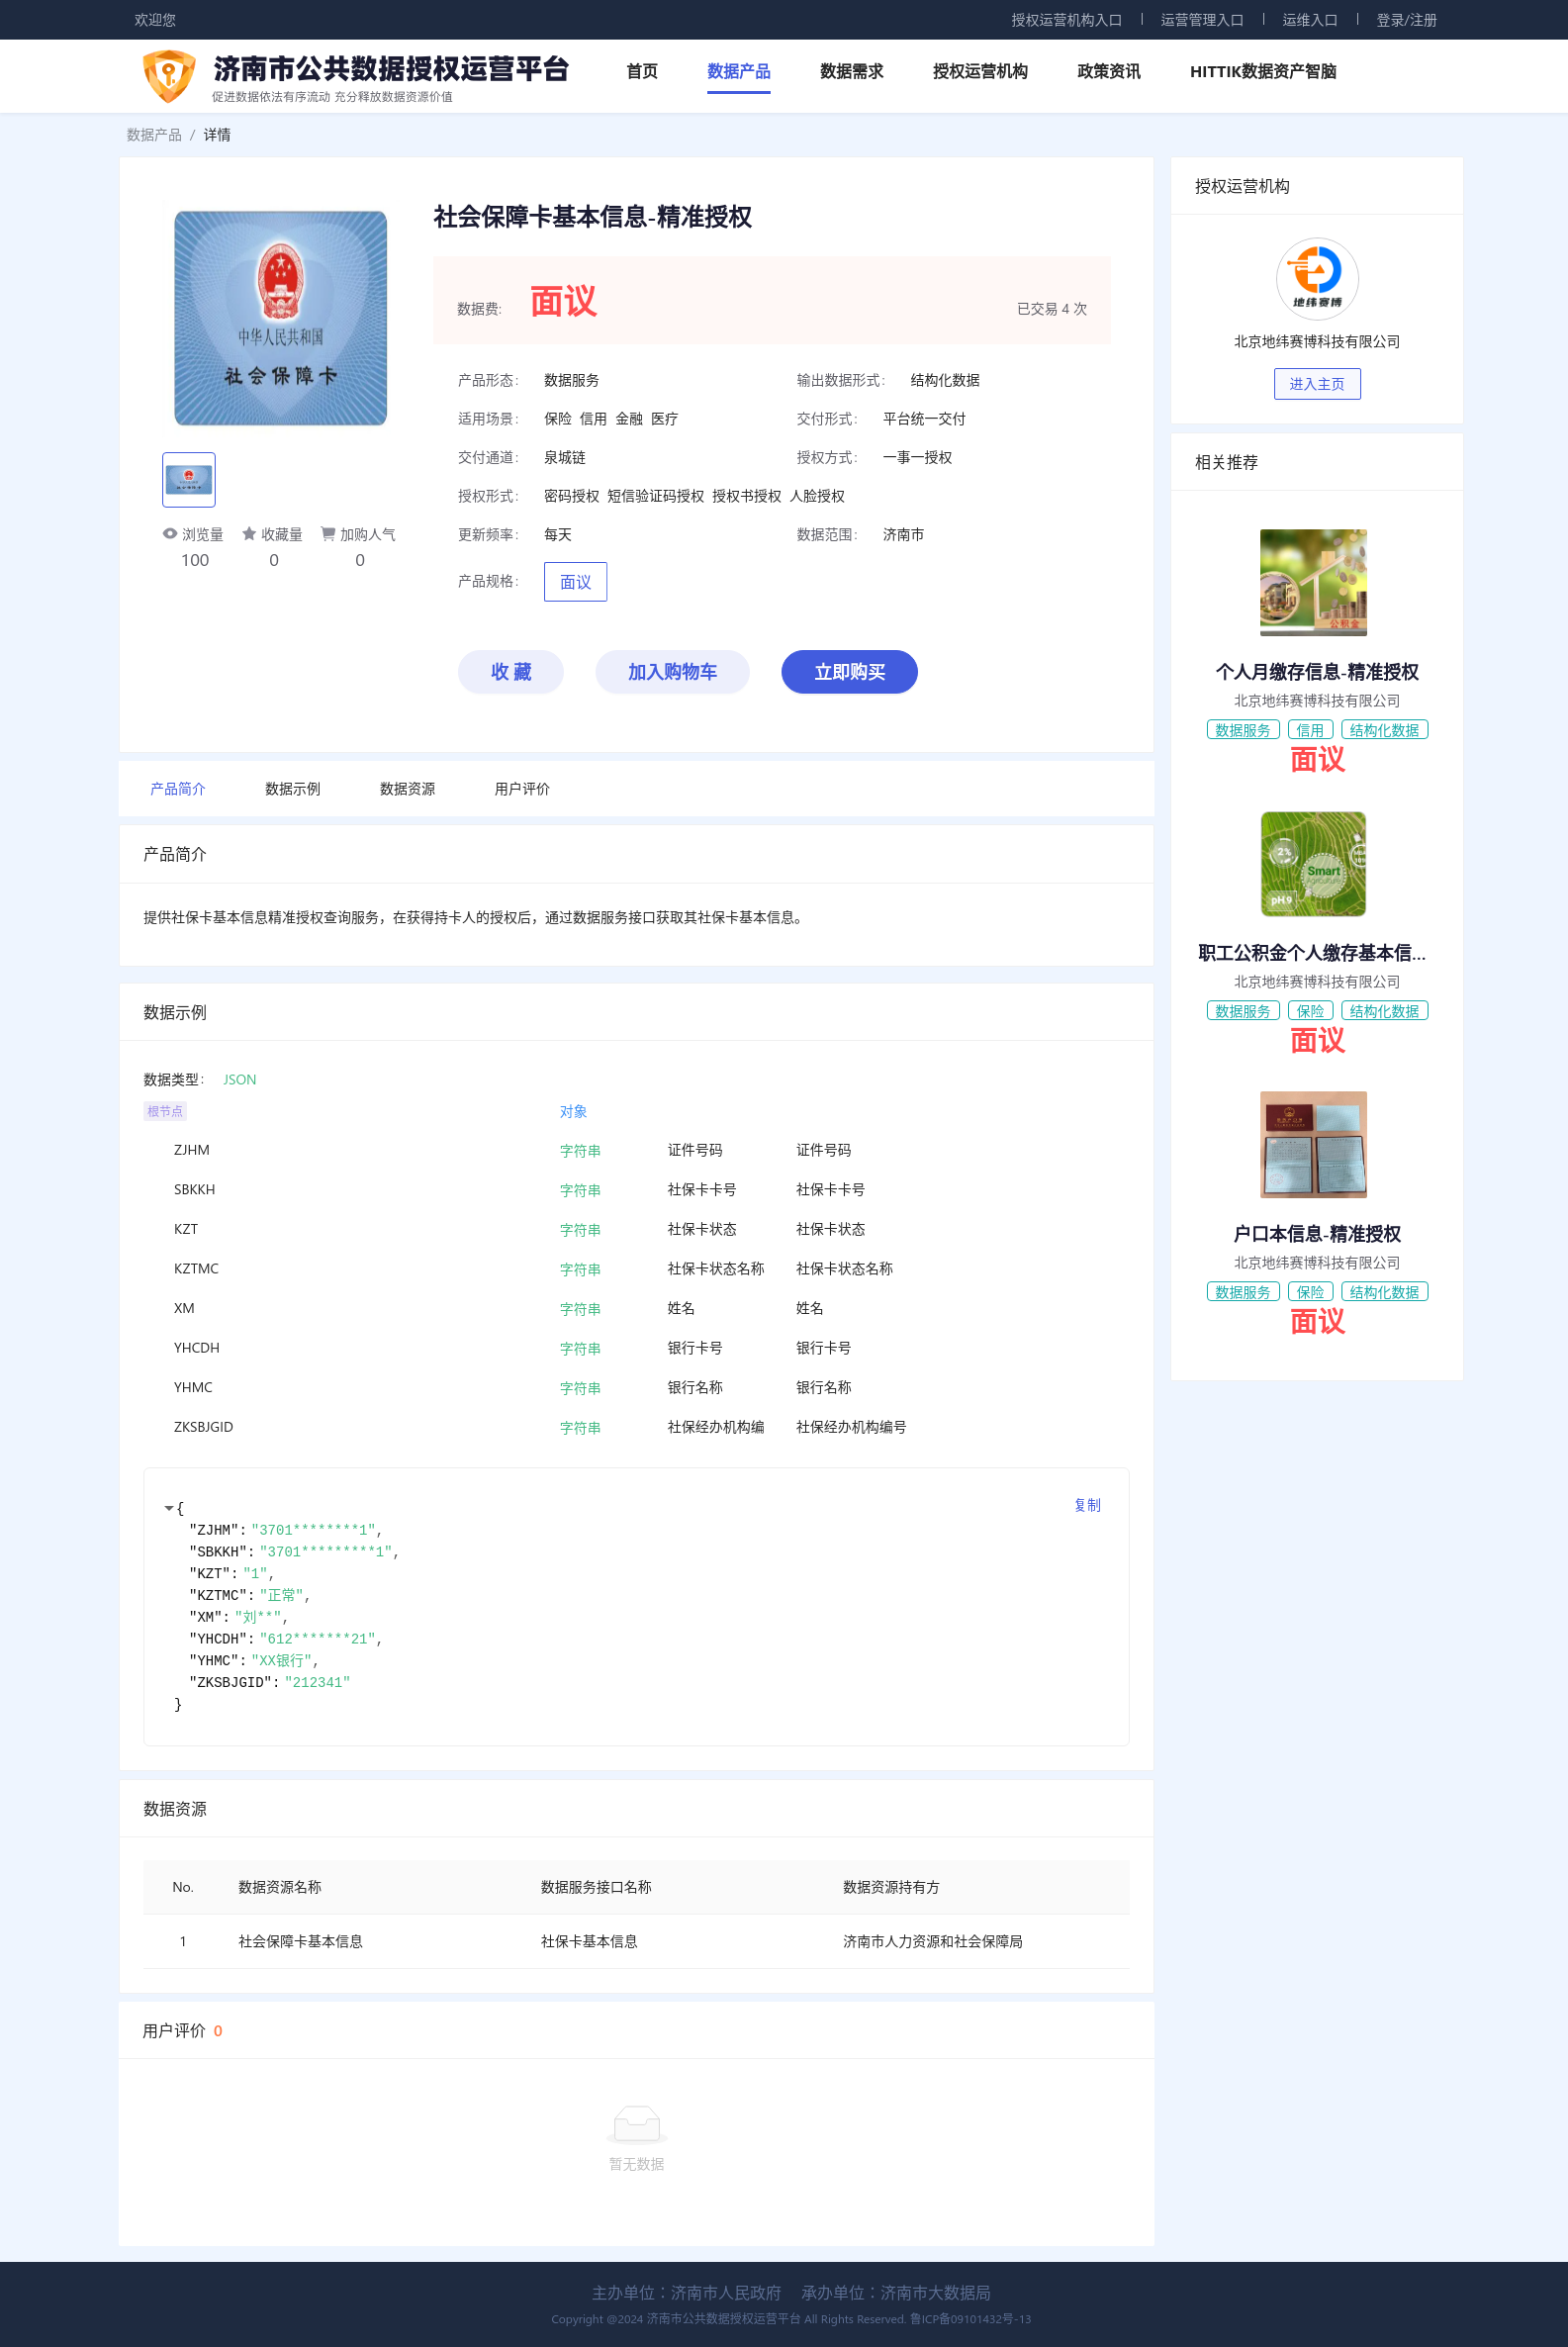Click the star icon beside 收藏量

point(249,534)
